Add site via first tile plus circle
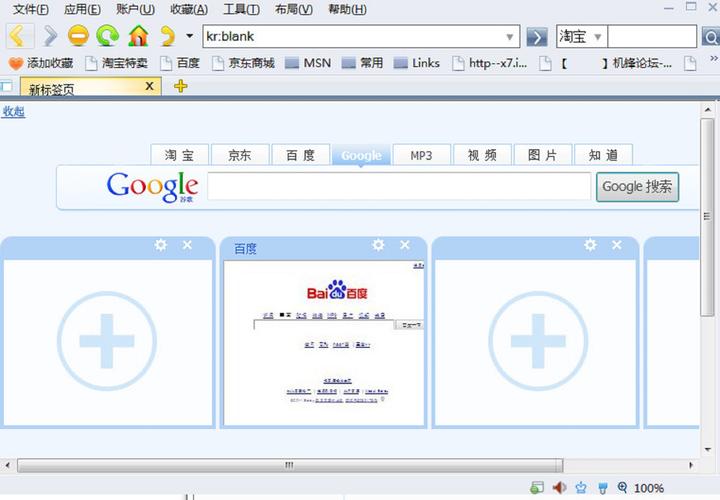Viewport: 720px width, 500px height. [x=107, y=341]
